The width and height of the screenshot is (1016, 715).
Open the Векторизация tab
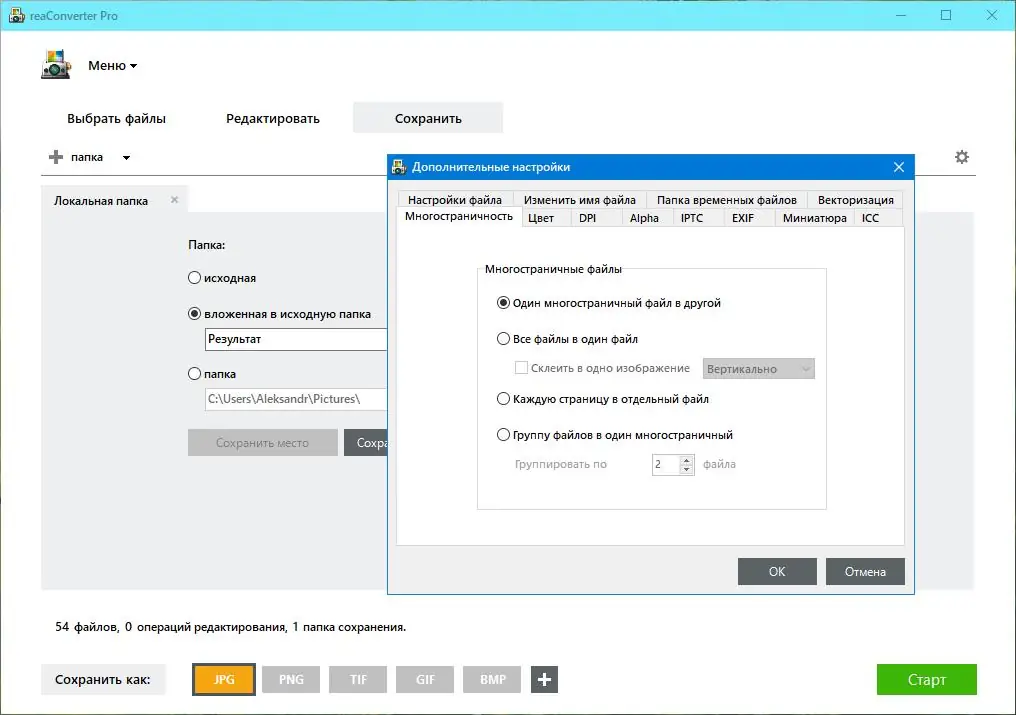coord(855,199)
